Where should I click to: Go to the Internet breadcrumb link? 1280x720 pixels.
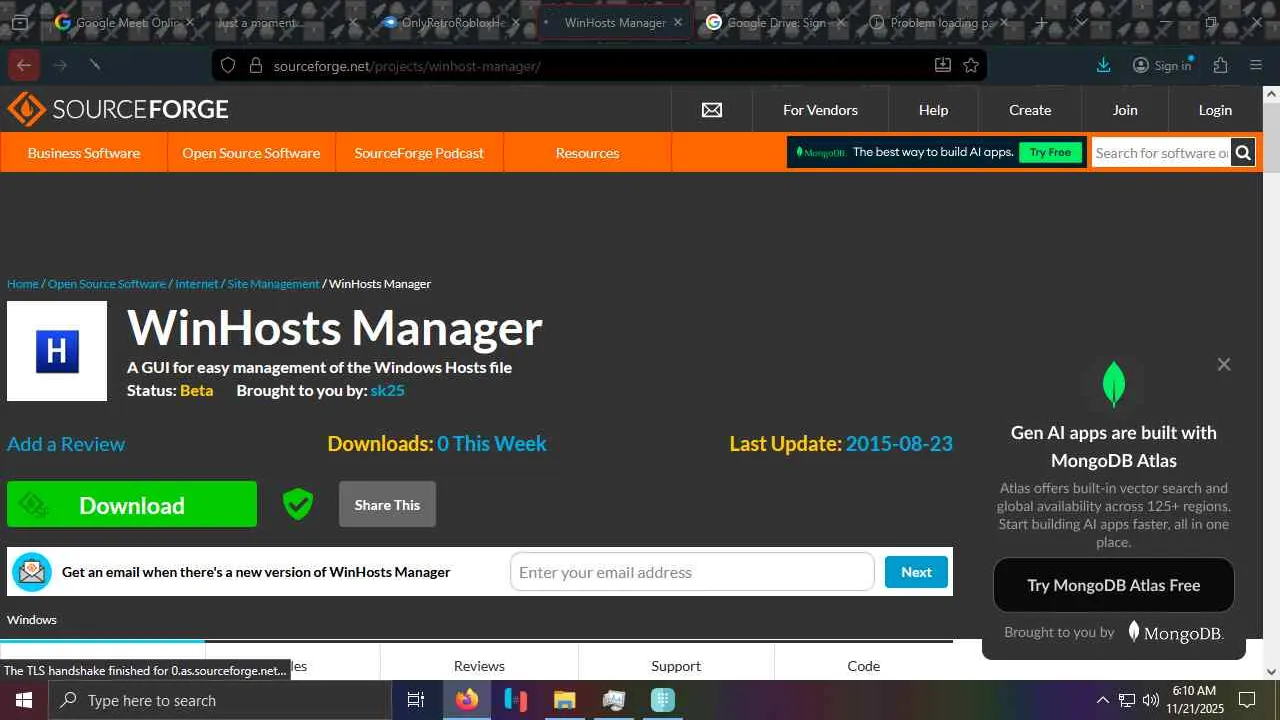pos(197,284)
